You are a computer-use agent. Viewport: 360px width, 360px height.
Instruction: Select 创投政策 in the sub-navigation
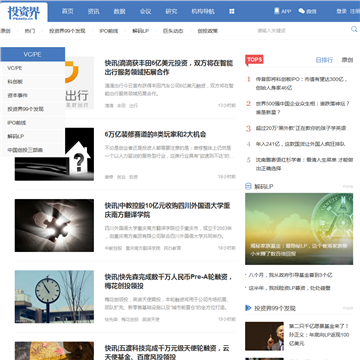point(208,31)
